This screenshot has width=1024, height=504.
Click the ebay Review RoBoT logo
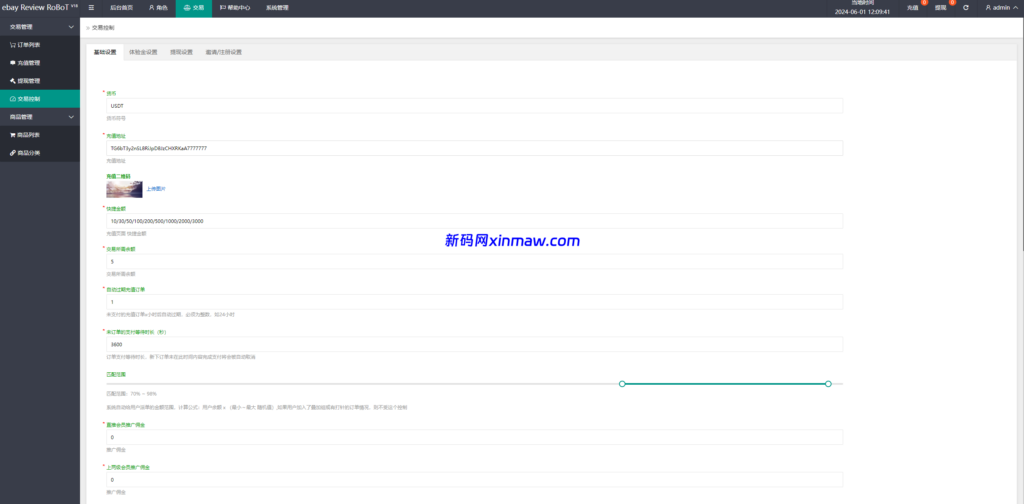click(x=40, y=8)
